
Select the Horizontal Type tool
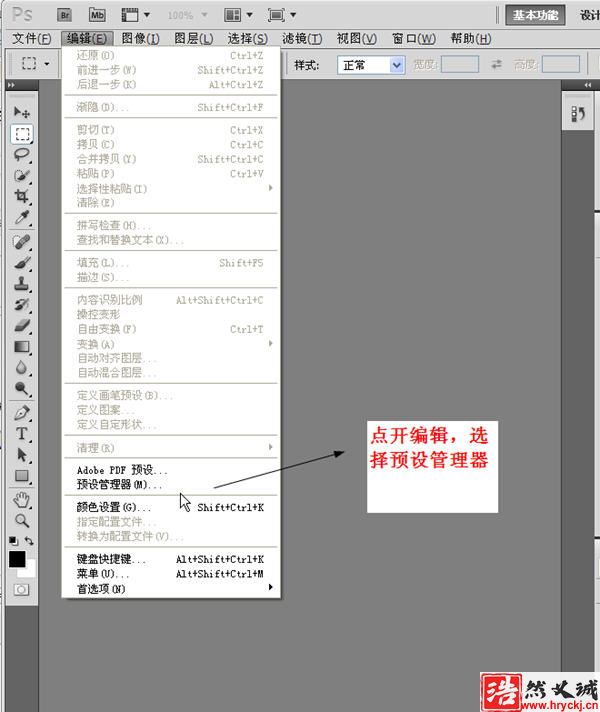click(x=21, y=434)
